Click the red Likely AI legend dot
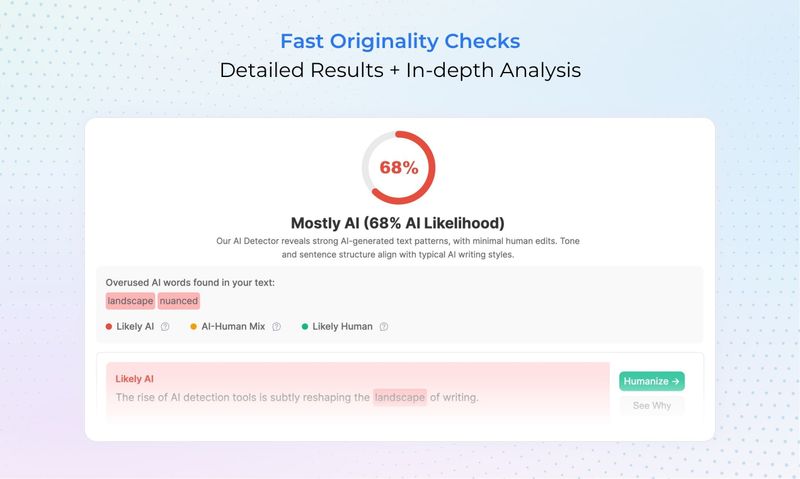The image size is (800, 479). pyautogui.click(x=109, y=326)
